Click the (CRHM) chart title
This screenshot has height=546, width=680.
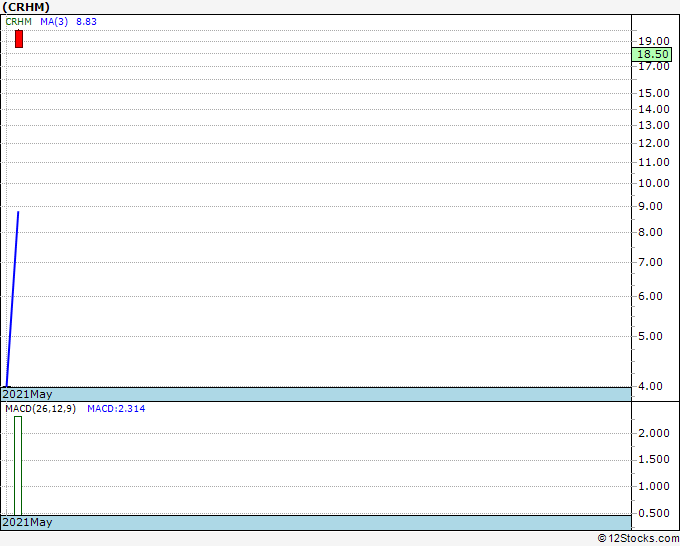tap(26, 7)
